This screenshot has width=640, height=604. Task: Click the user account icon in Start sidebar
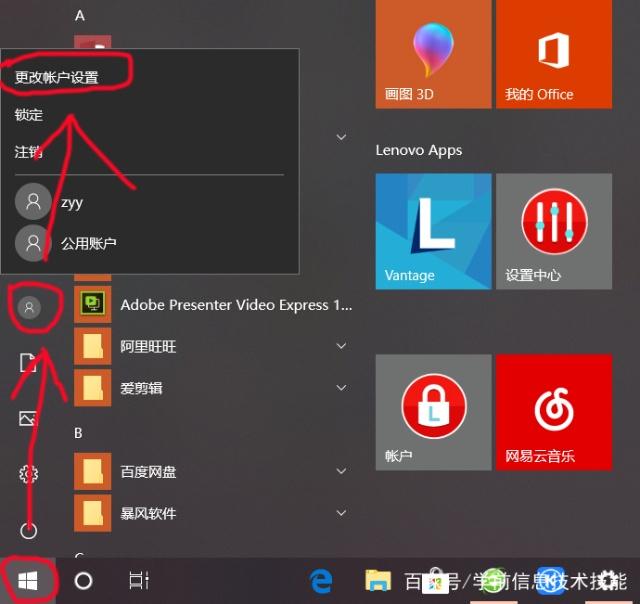point(29,307)
